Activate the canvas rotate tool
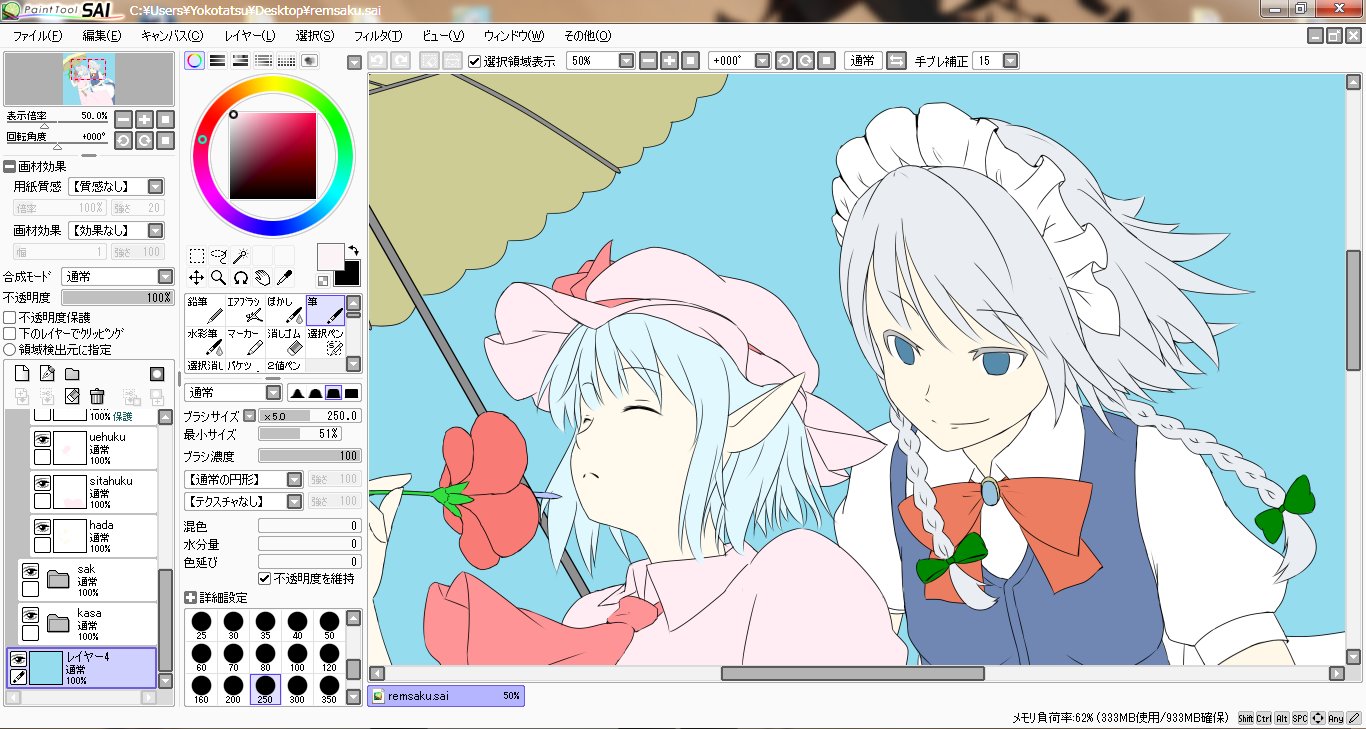Image resolution: width=1366 pixels, height=729 pixels. click(x=240, y=277)
